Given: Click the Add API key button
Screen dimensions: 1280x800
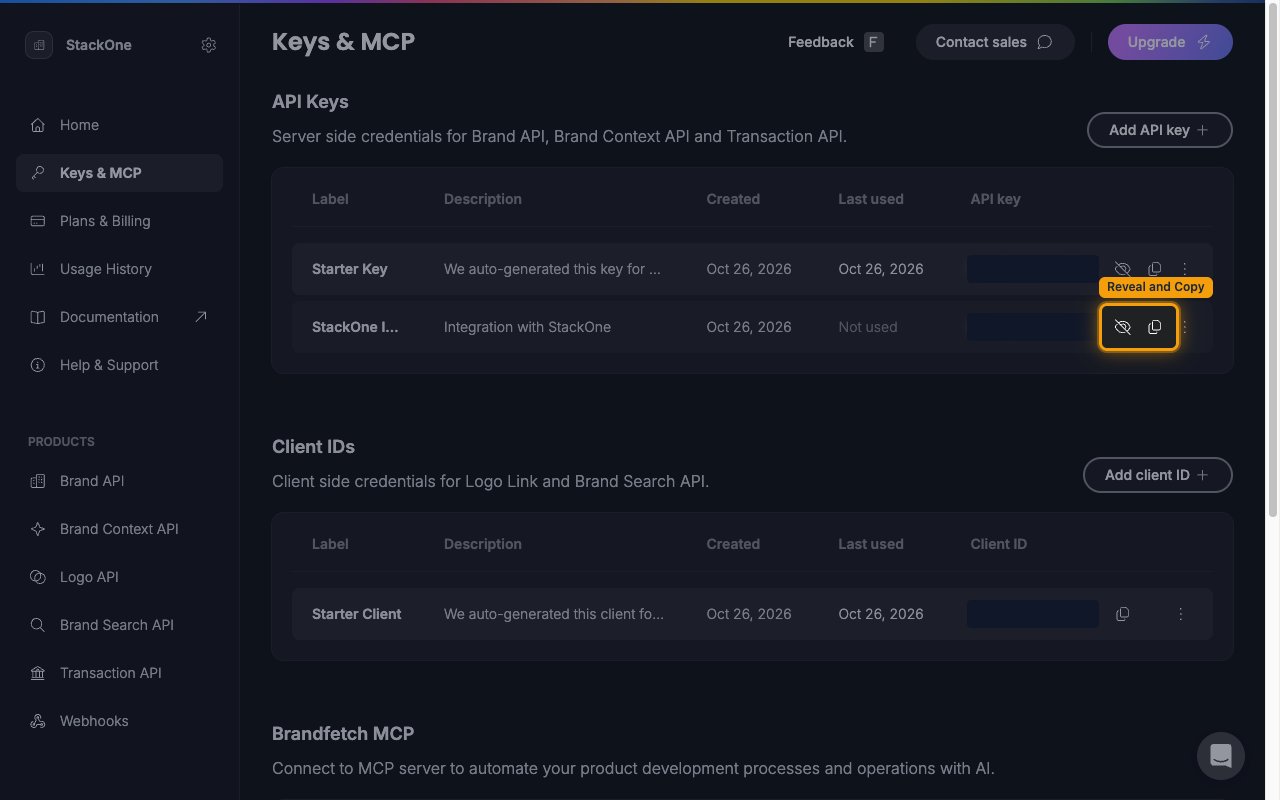Looking at the screenshot, I should pos(1159,130).
